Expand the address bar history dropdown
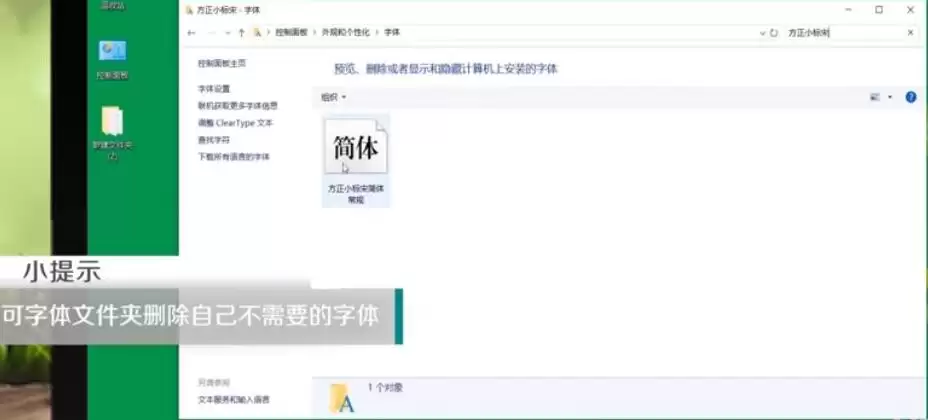Viewport: 928px width, 420px height. click(x=762, y=34)
